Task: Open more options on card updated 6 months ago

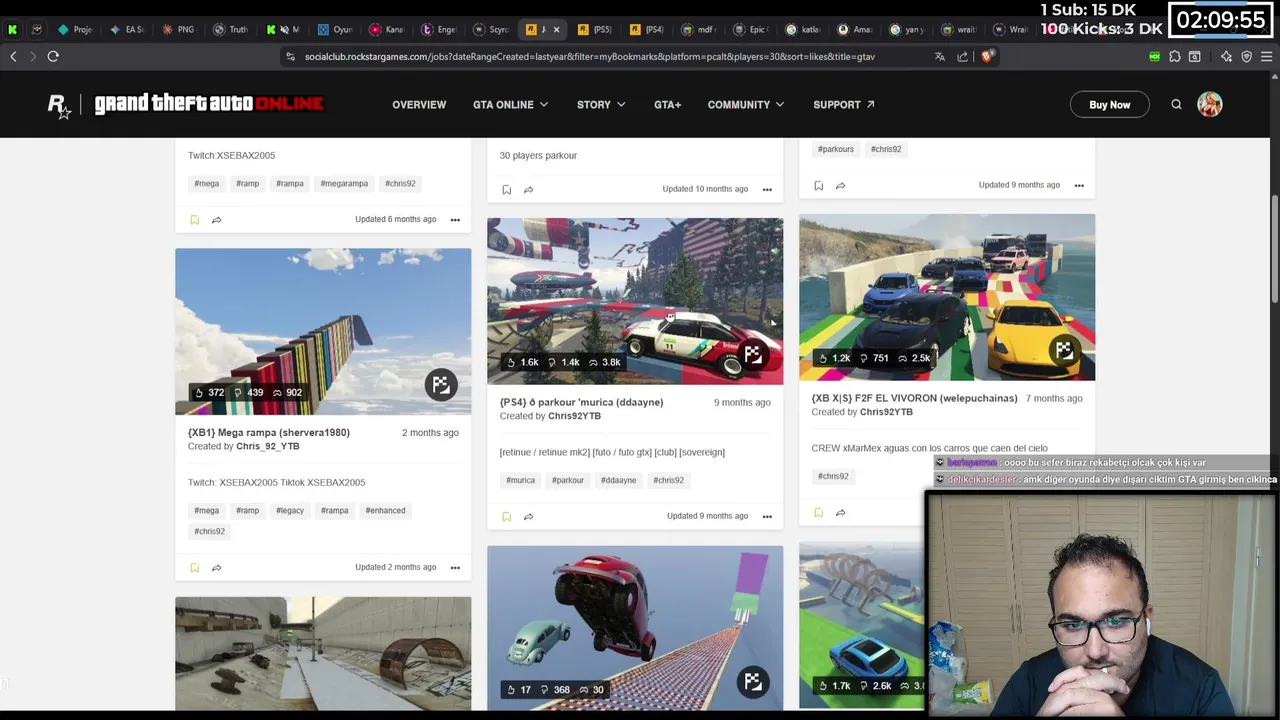Action: [455, 220]
